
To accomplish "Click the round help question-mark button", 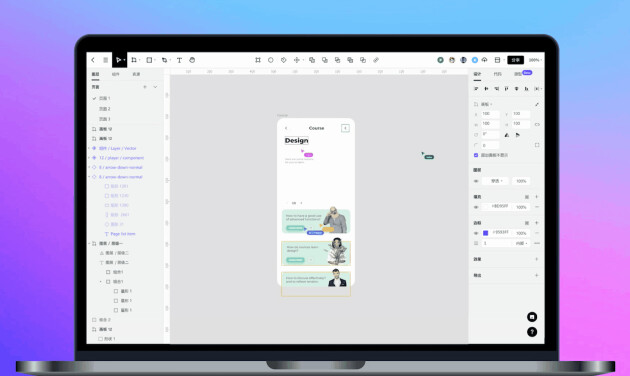I will coord(532,332).
